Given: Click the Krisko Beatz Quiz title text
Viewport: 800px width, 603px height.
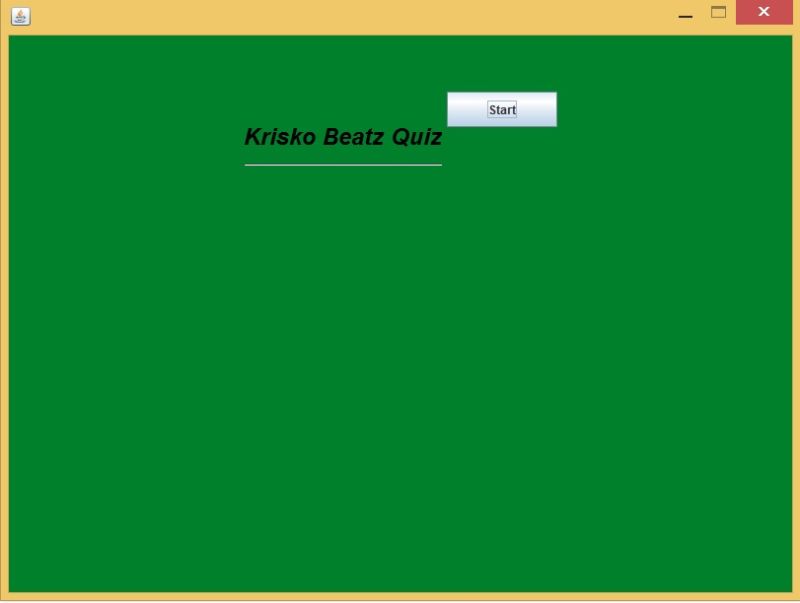Looking at the screenshot, I should click(x=344, y=137).
